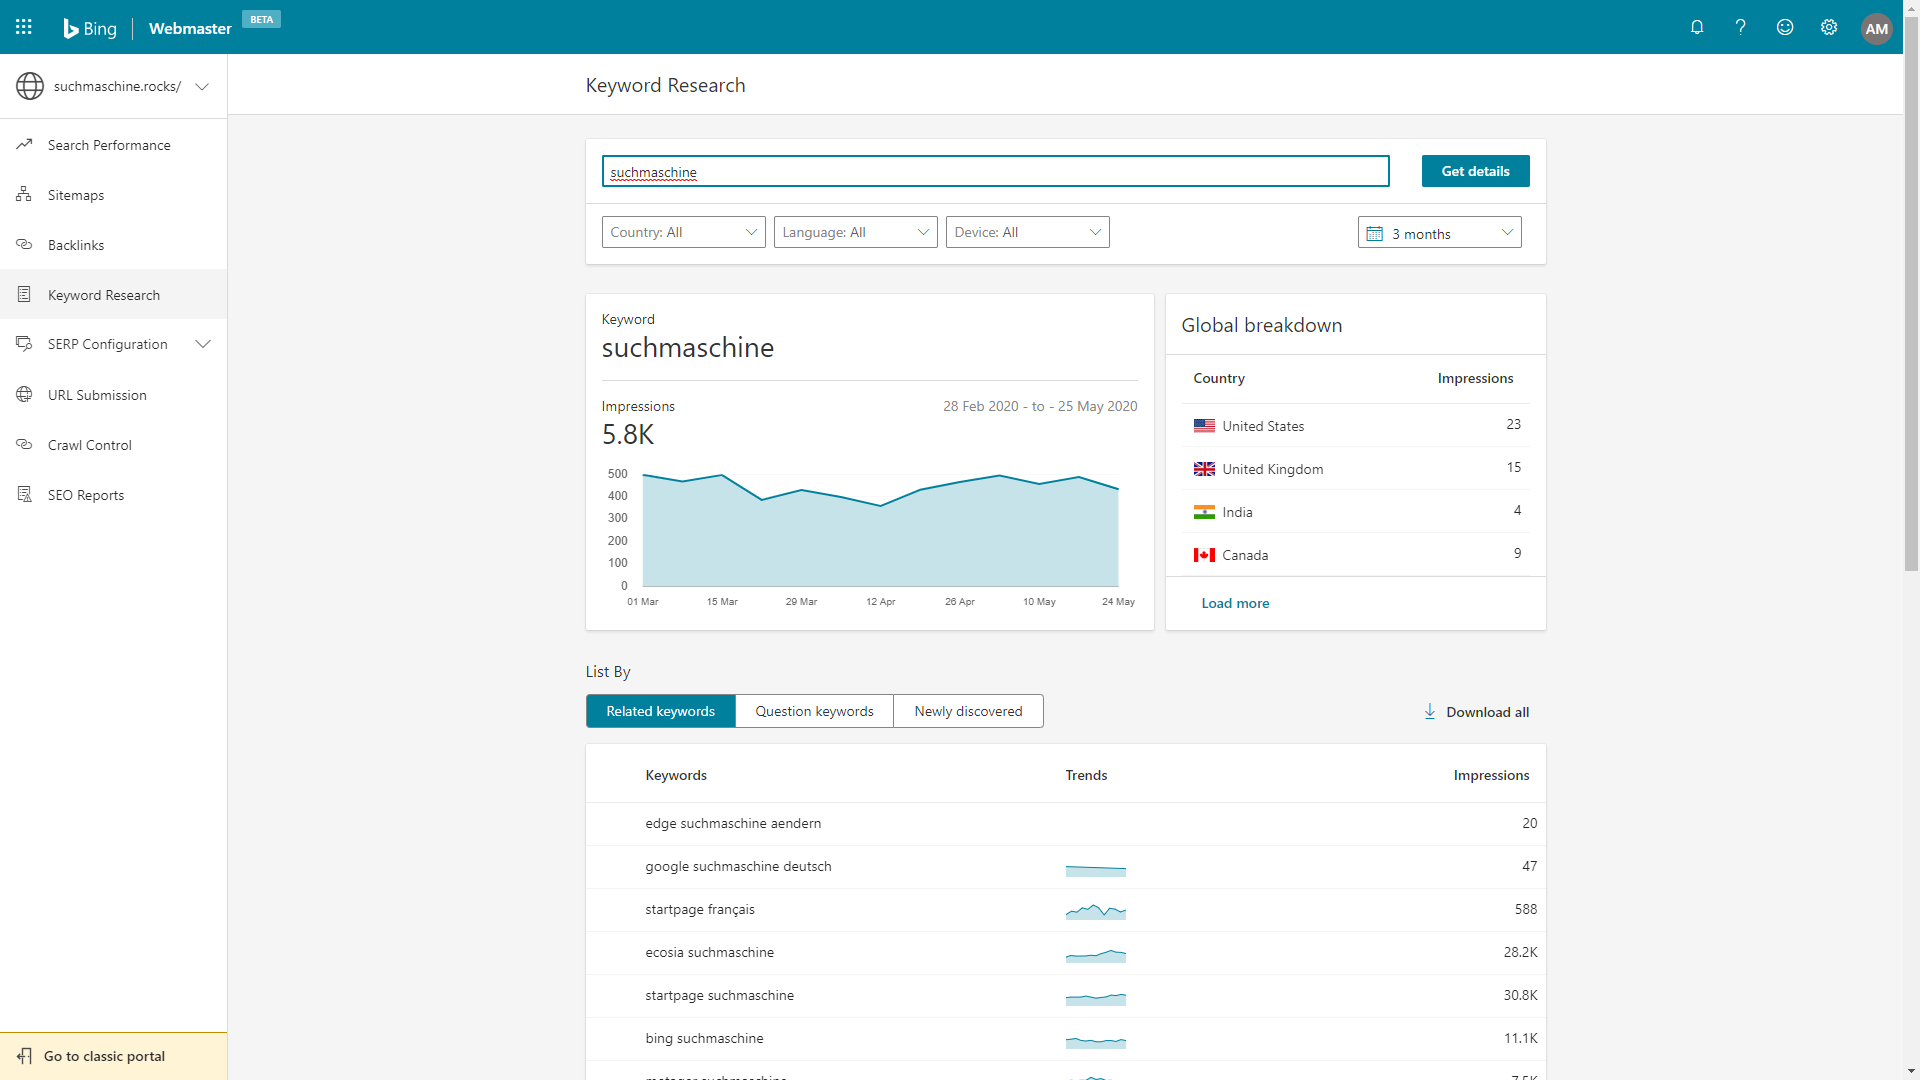Click the calendar icon in date range

point(1375,233)
